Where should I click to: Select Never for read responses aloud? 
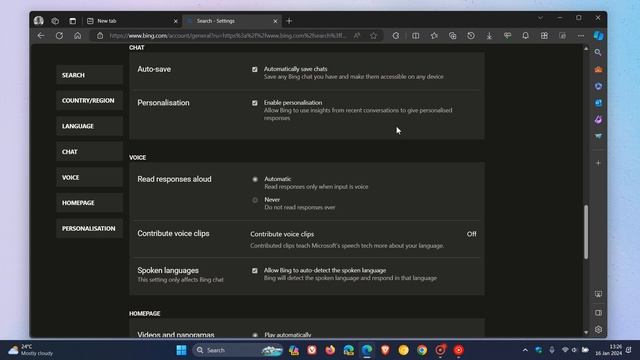coord(255,200)
